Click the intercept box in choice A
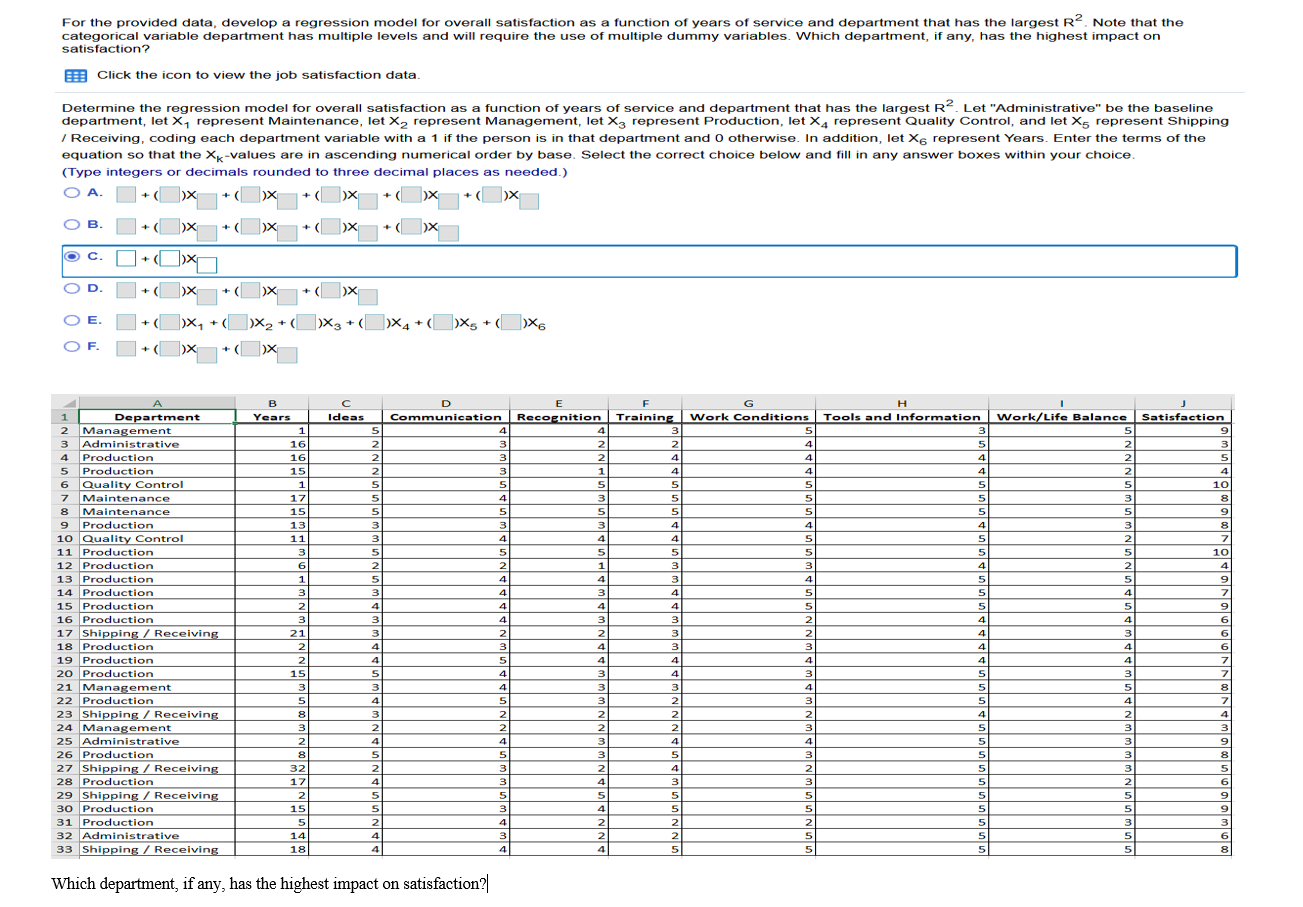 (x=125, y=194)
